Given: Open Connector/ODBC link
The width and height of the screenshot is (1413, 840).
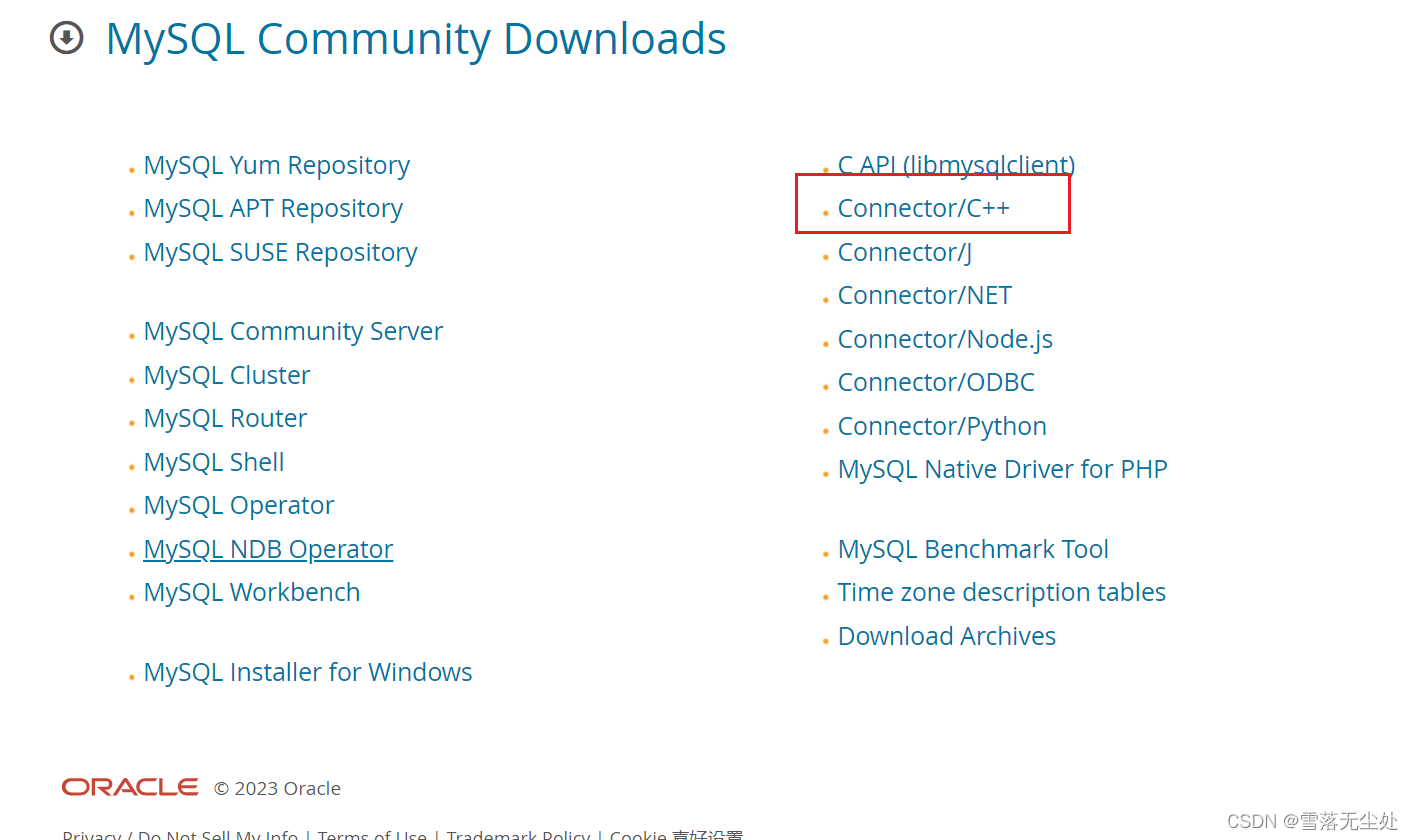Looking at the screenshot, I should [936, 382].
